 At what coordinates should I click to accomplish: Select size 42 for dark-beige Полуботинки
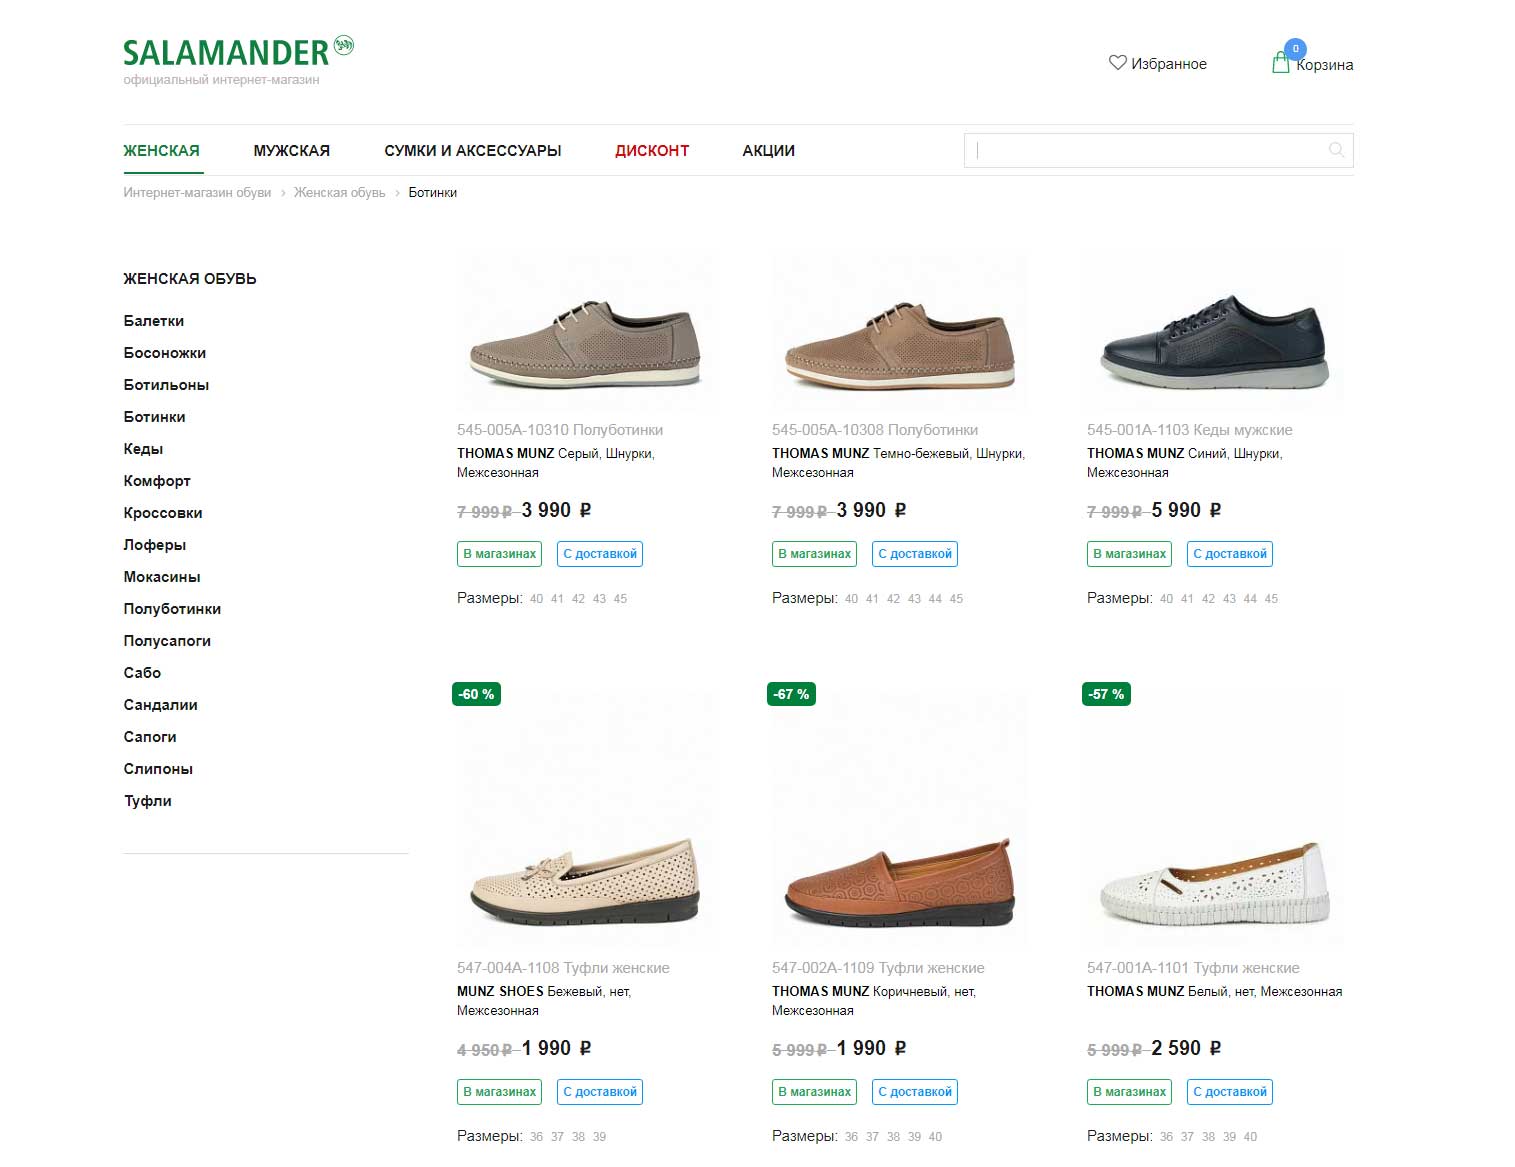pos(893,599)
